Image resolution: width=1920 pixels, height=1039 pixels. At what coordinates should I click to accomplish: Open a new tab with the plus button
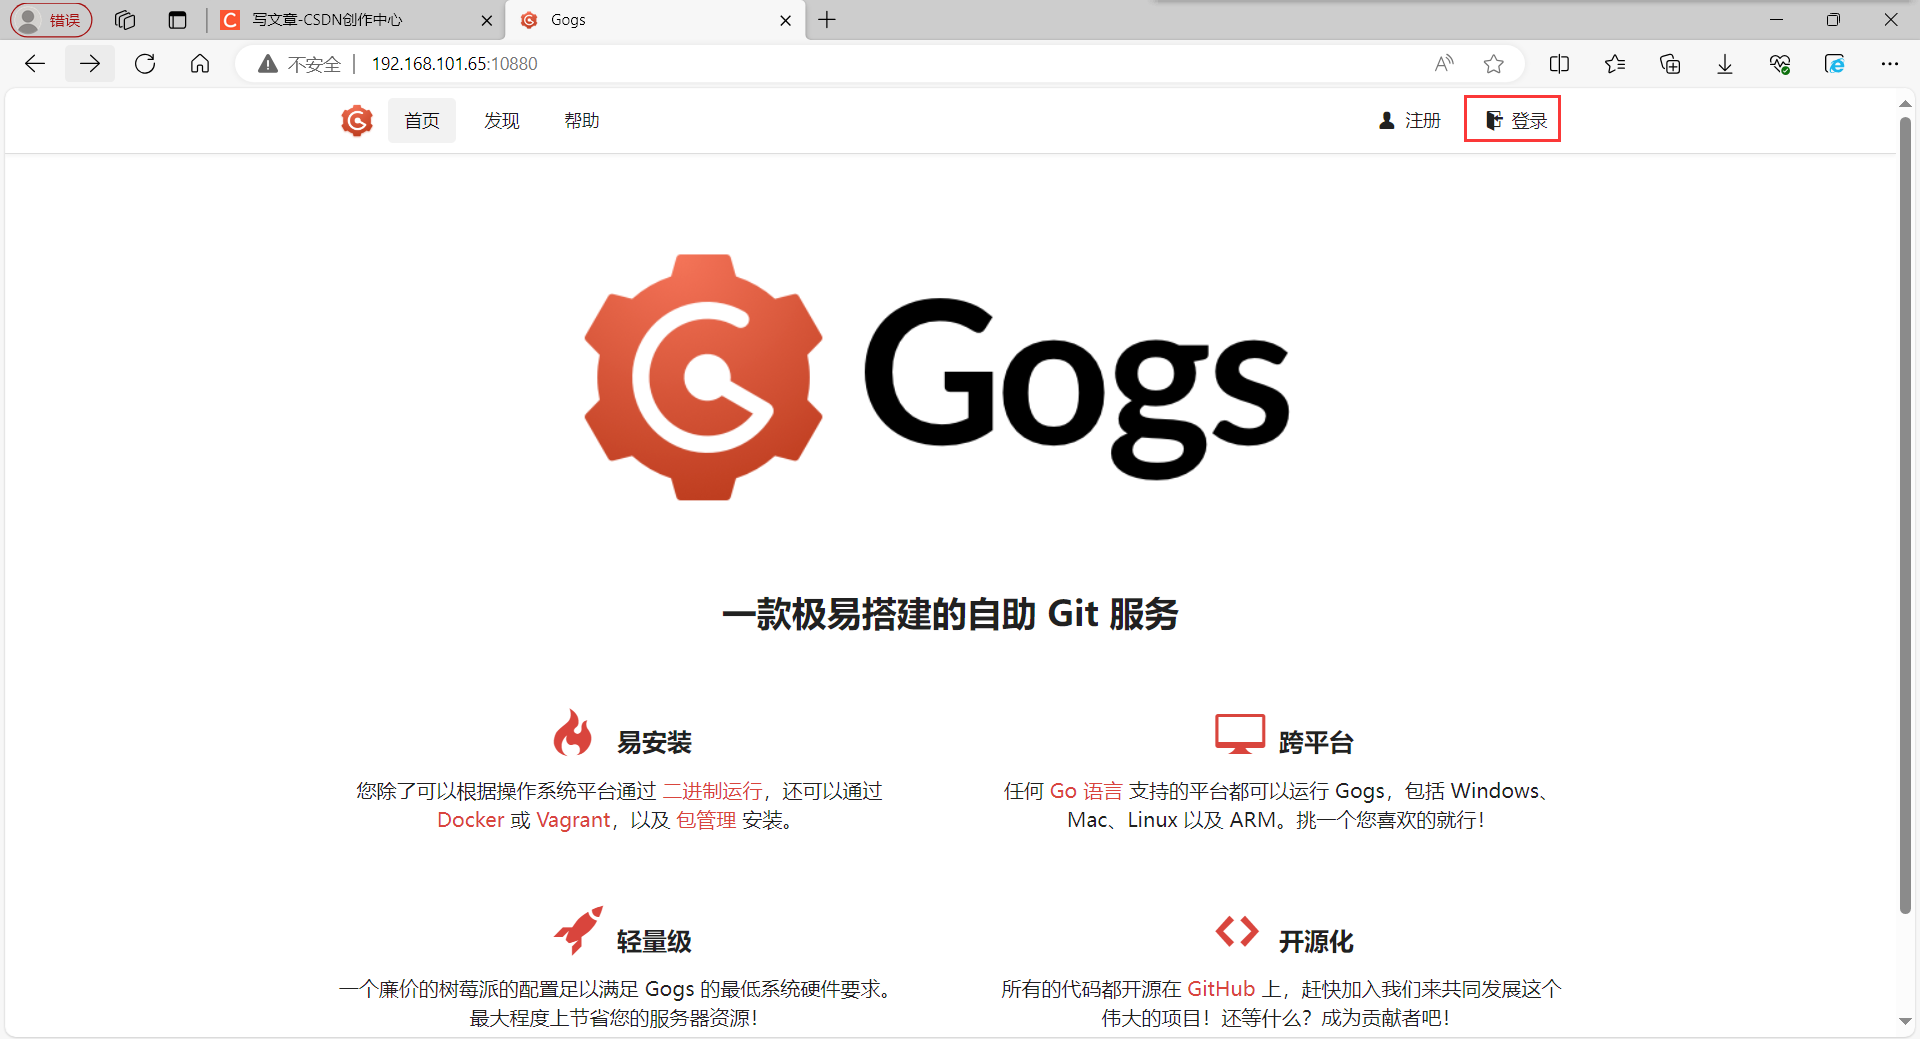(827, 20)
